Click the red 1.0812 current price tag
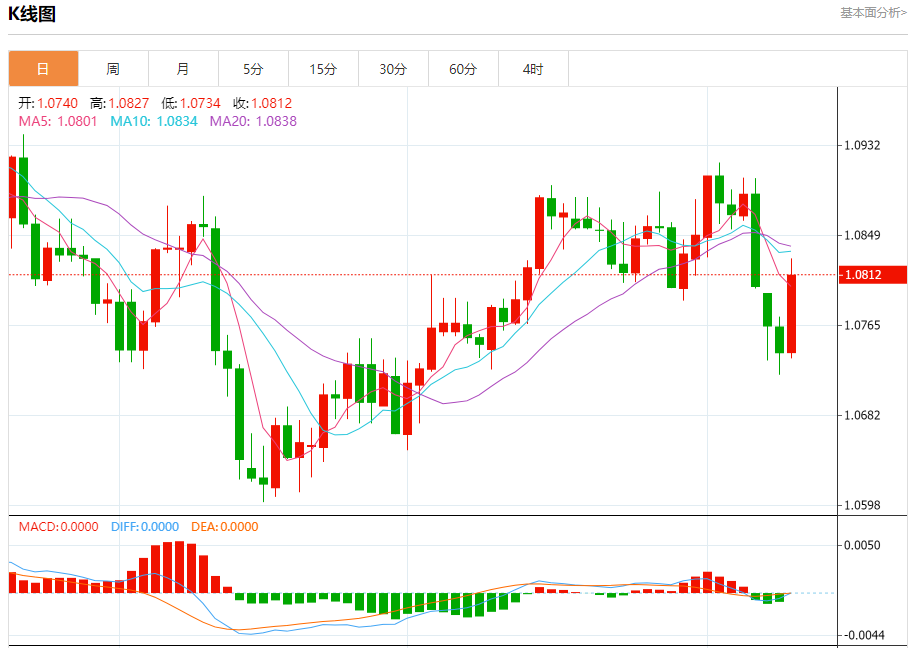The width and height of the screenshot is (914, 648). click(873, 274)
